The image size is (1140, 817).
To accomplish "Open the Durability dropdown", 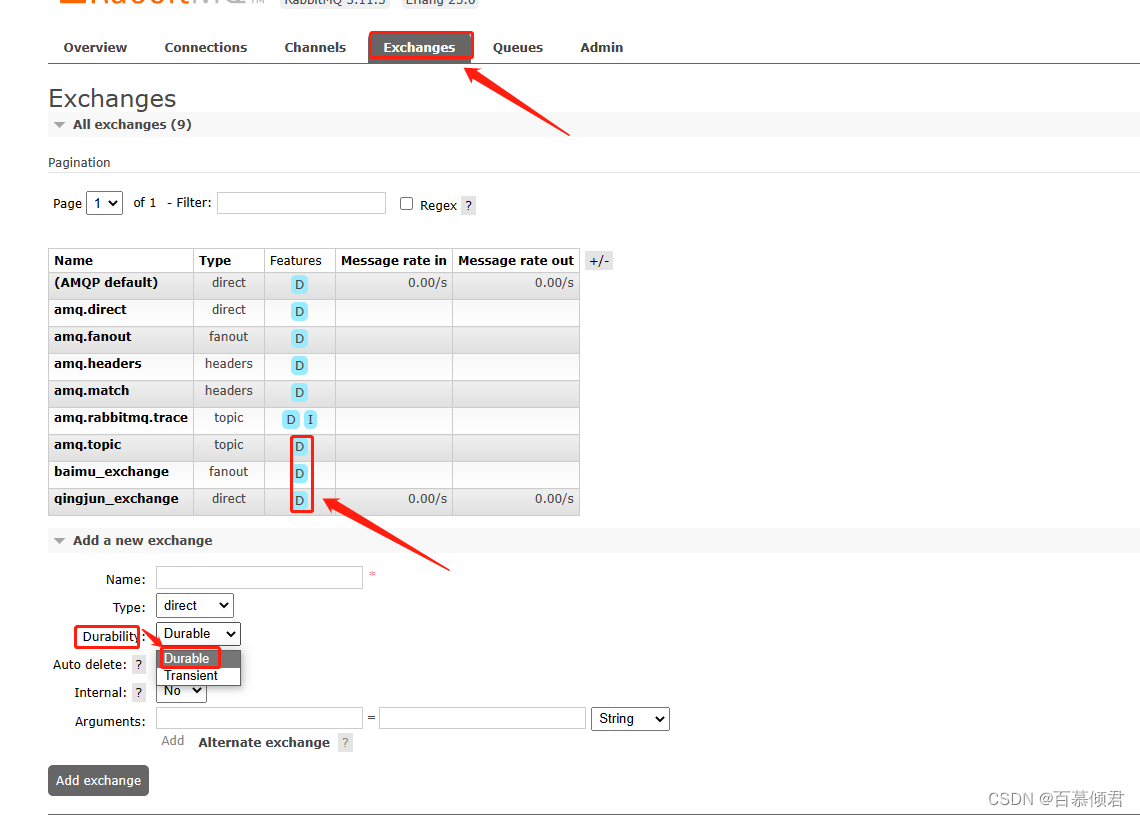I will [x=198, y=634].
